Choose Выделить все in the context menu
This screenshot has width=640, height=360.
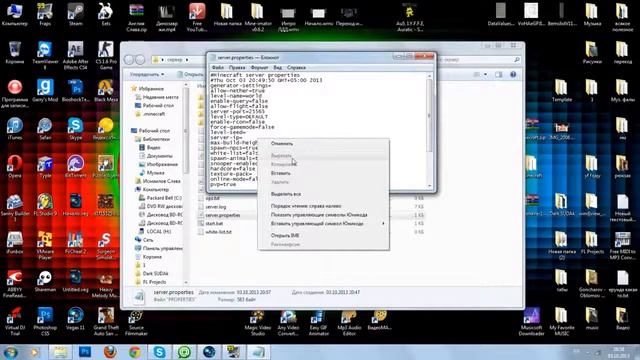pyautogui.click(x=323, y=194)
